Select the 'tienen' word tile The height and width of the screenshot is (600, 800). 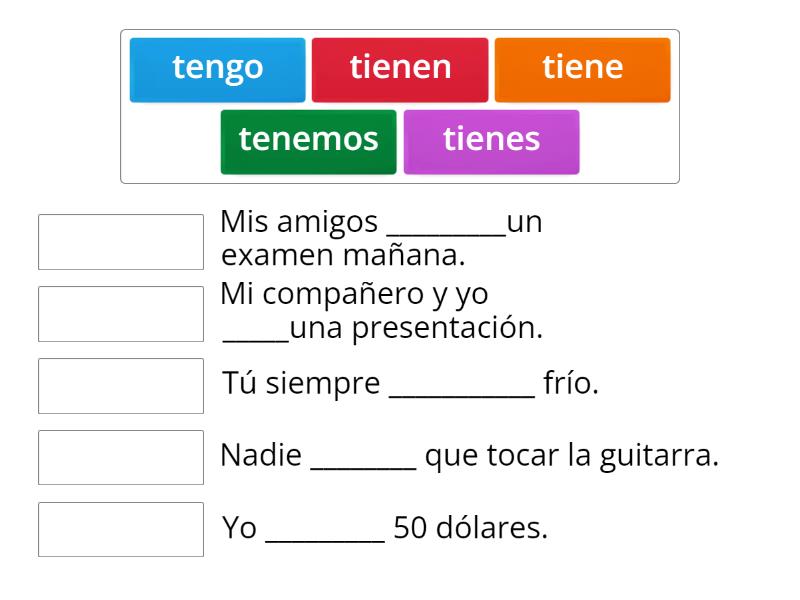tap(400, 68)
